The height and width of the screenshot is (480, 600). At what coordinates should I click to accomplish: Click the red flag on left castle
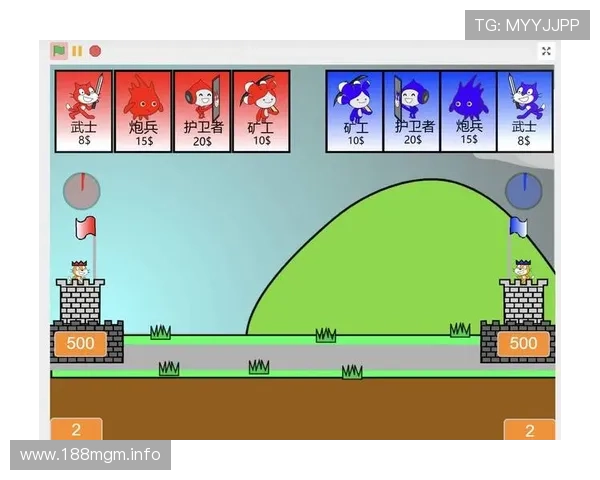[x=86, y=227]
